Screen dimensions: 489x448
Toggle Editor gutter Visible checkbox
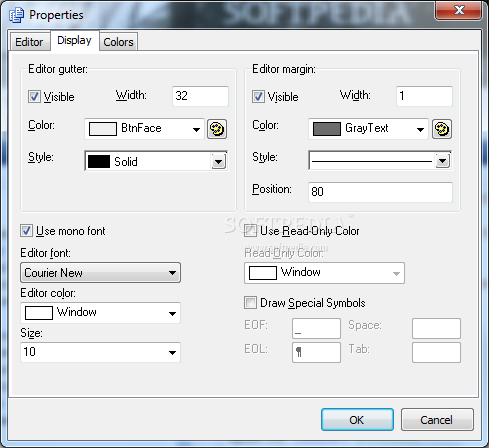tap(34, 97)
